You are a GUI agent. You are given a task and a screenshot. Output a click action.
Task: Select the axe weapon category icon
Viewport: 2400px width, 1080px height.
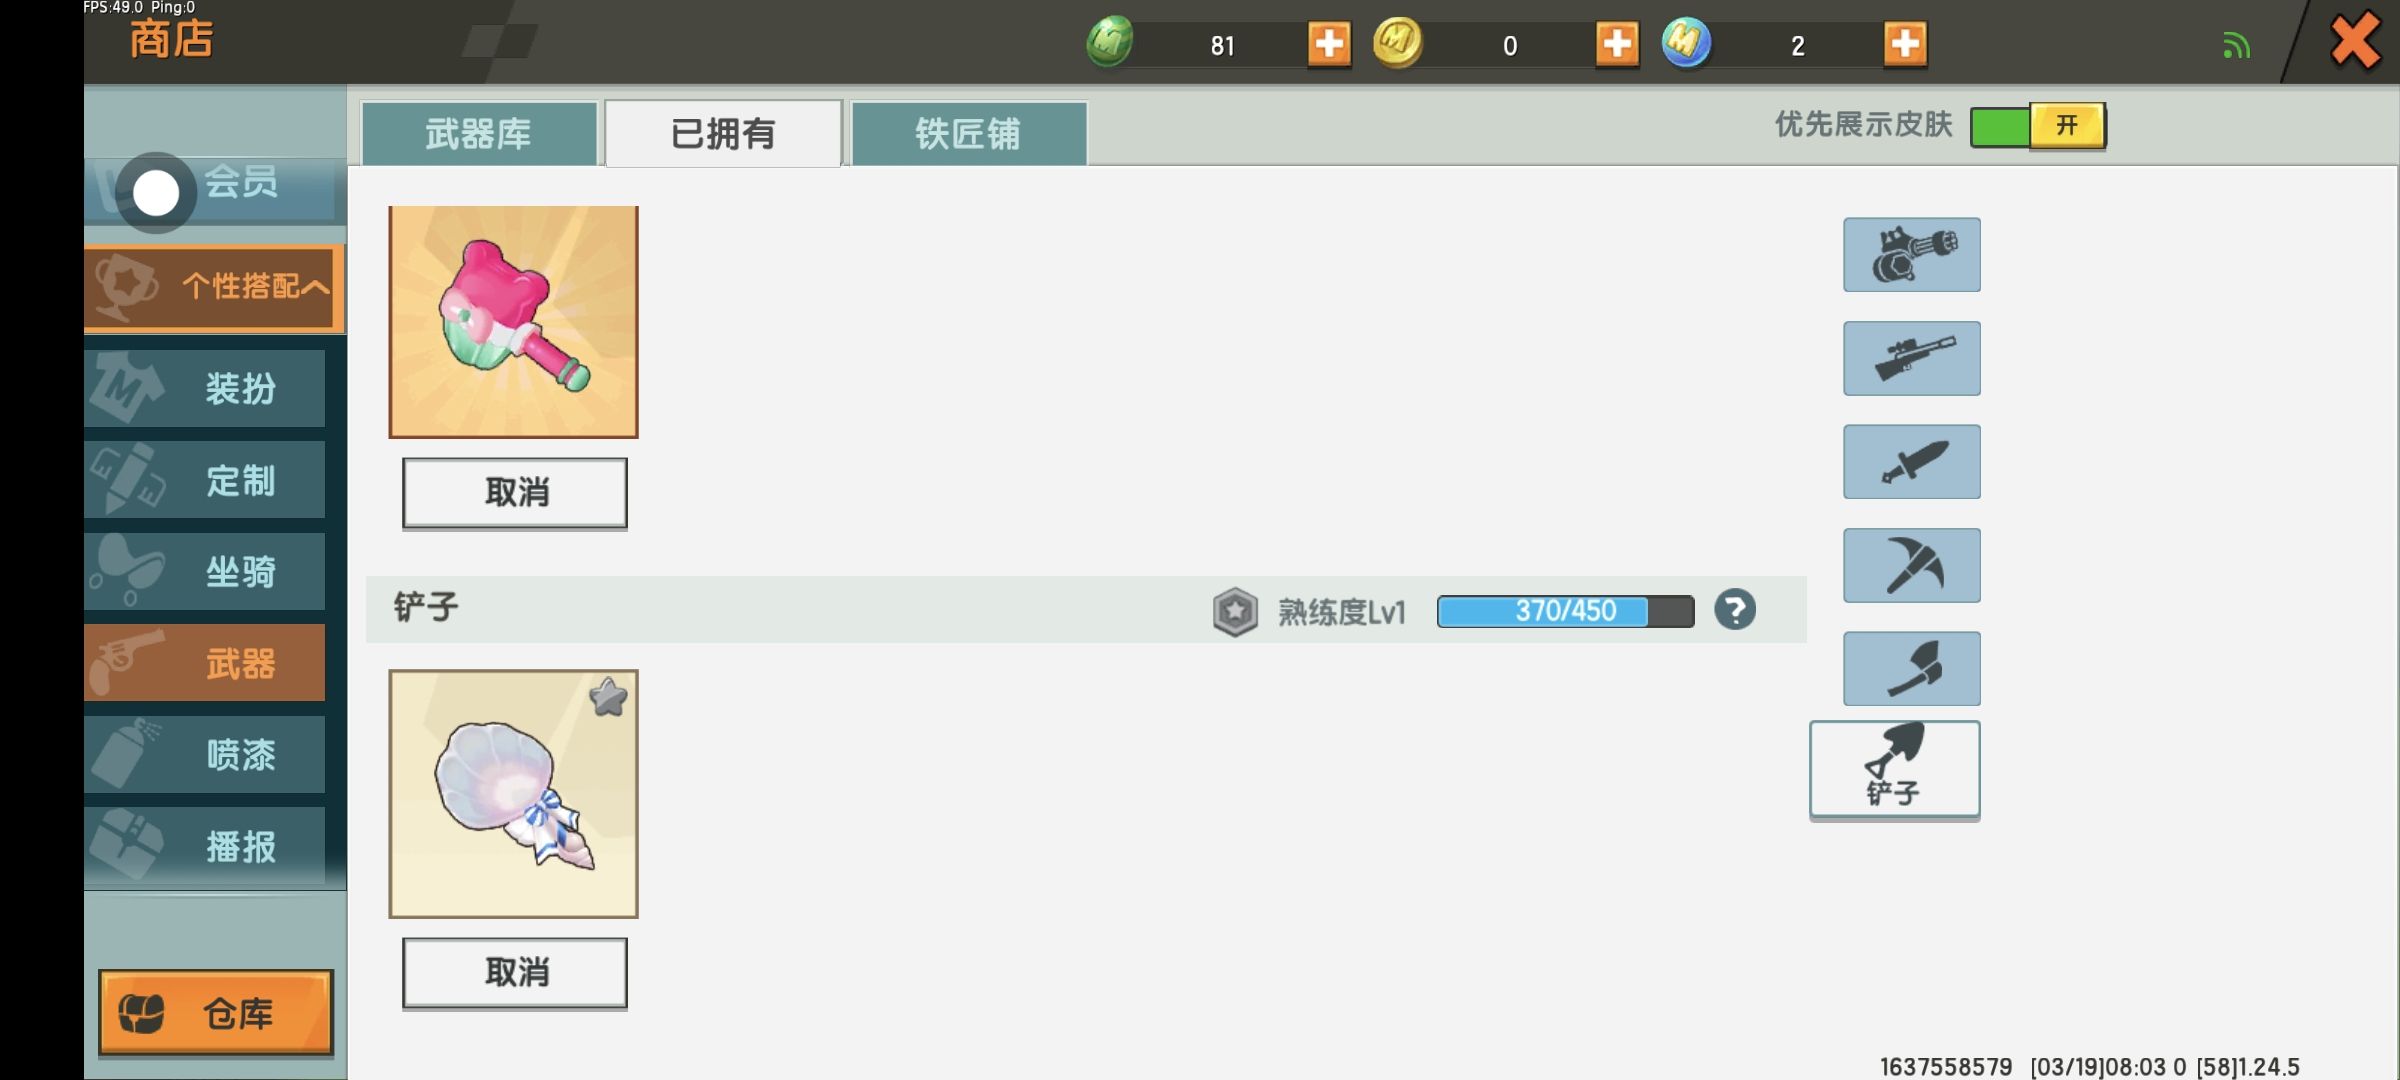point(1911,669)
